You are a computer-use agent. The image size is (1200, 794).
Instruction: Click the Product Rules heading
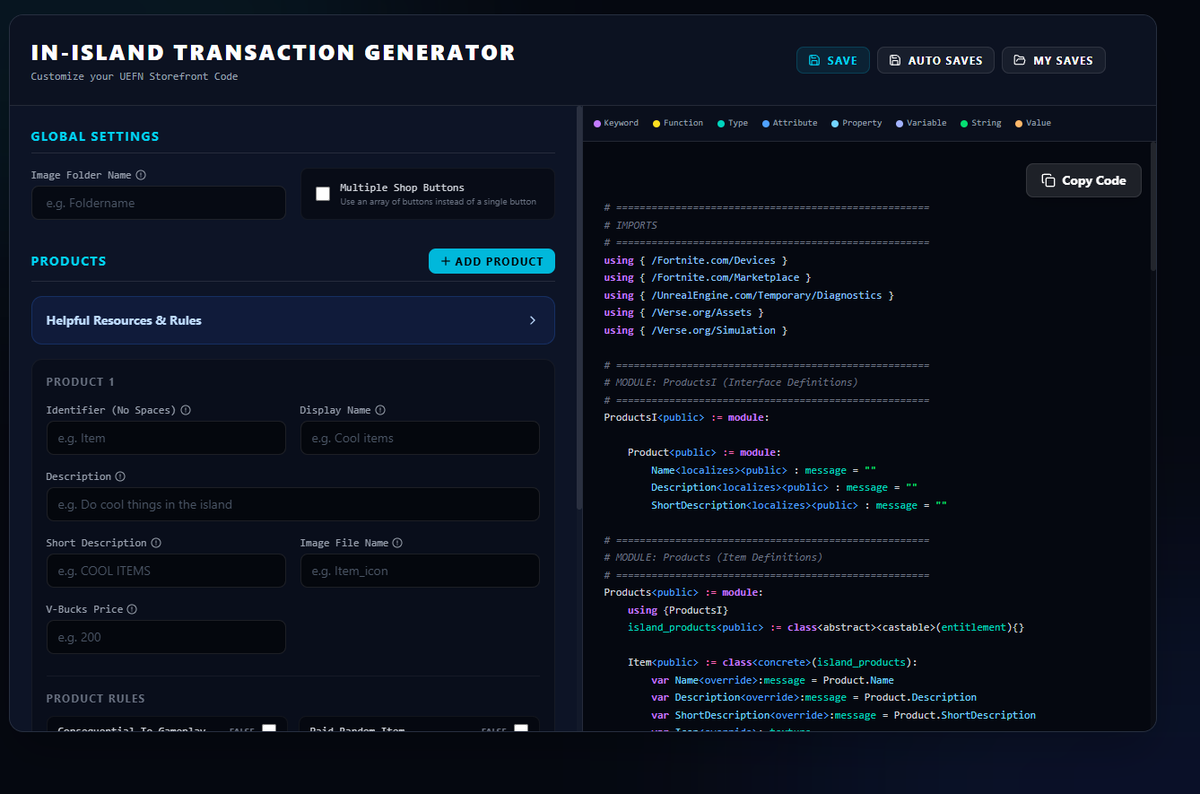tap(95, 698)
